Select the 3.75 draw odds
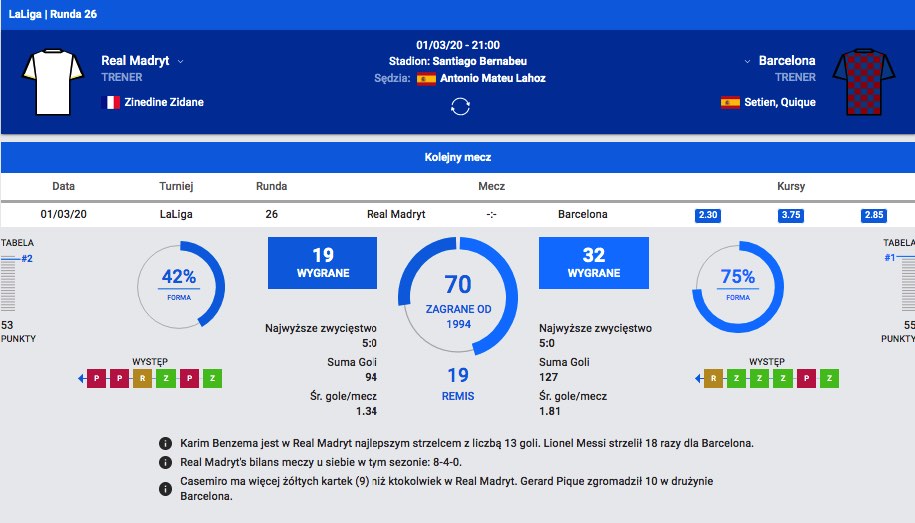The height and width of the screenshot is (523, 915). point(790,215)
